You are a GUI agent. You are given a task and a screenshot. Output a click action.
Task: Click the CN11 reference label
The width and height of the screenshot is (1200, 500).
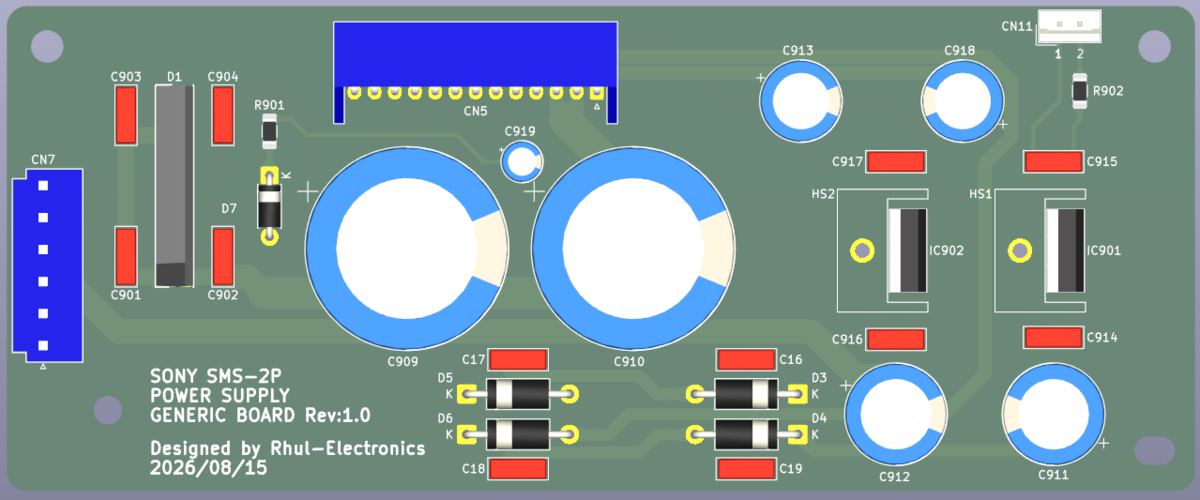(x=1016, y=27)
